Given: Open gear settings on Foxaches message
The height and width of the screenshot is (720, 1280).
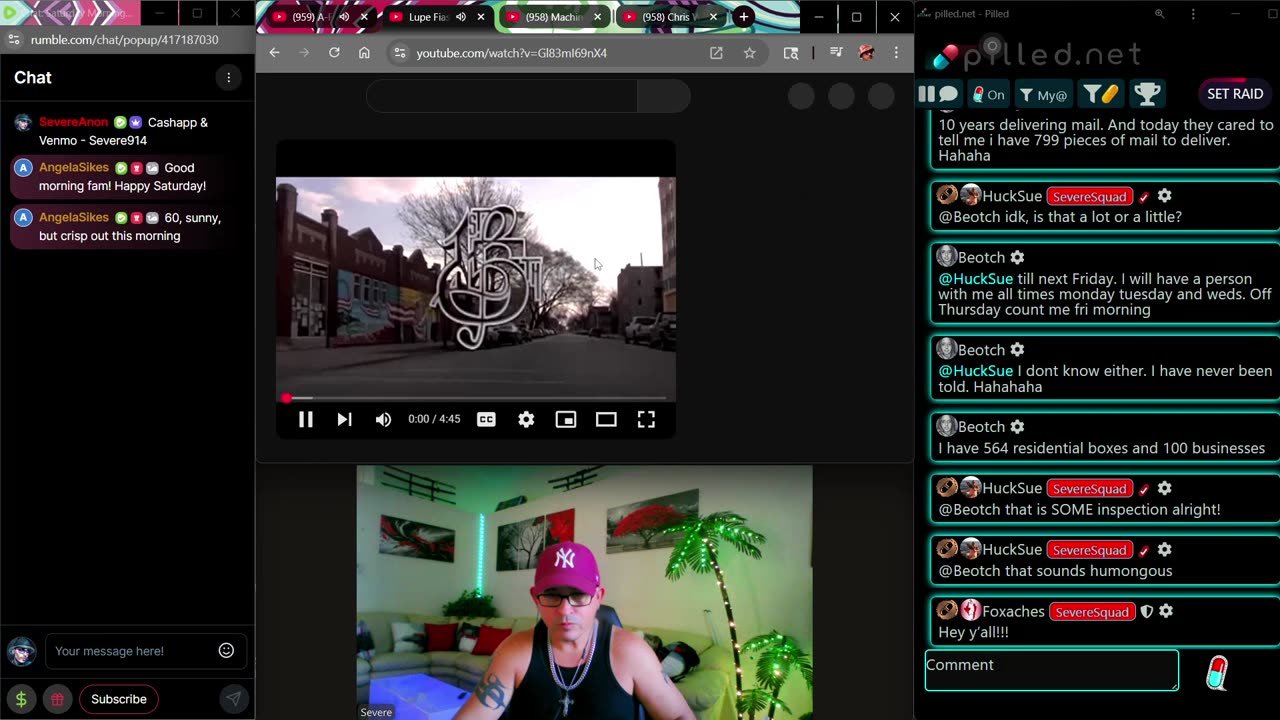Looking at the screenshot, I should (x=1166, y=611).
